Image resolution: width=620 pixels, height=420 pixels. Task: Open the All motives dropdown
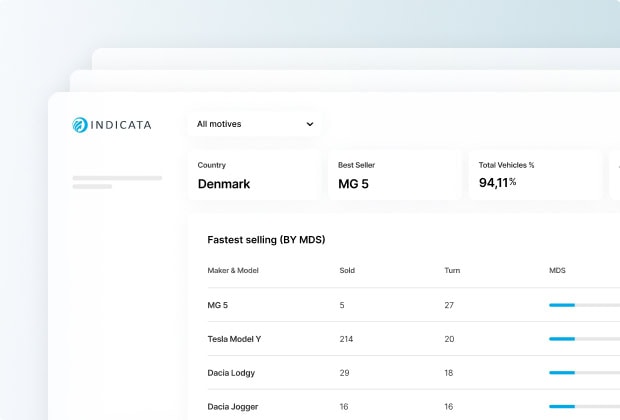[x=255, y=124]
